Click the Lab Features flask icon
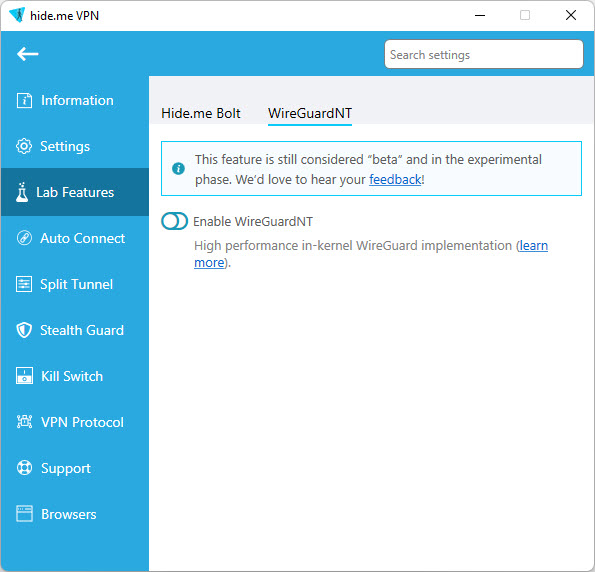This screenshot has width=595, height=572. click(x=22, y=192)
